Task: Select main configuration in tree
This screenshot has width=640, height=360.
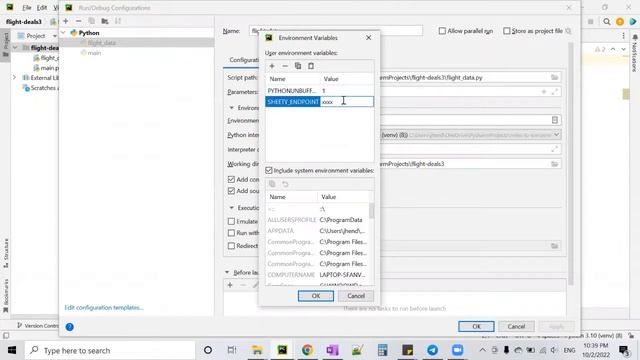Action: pos(94,53)
